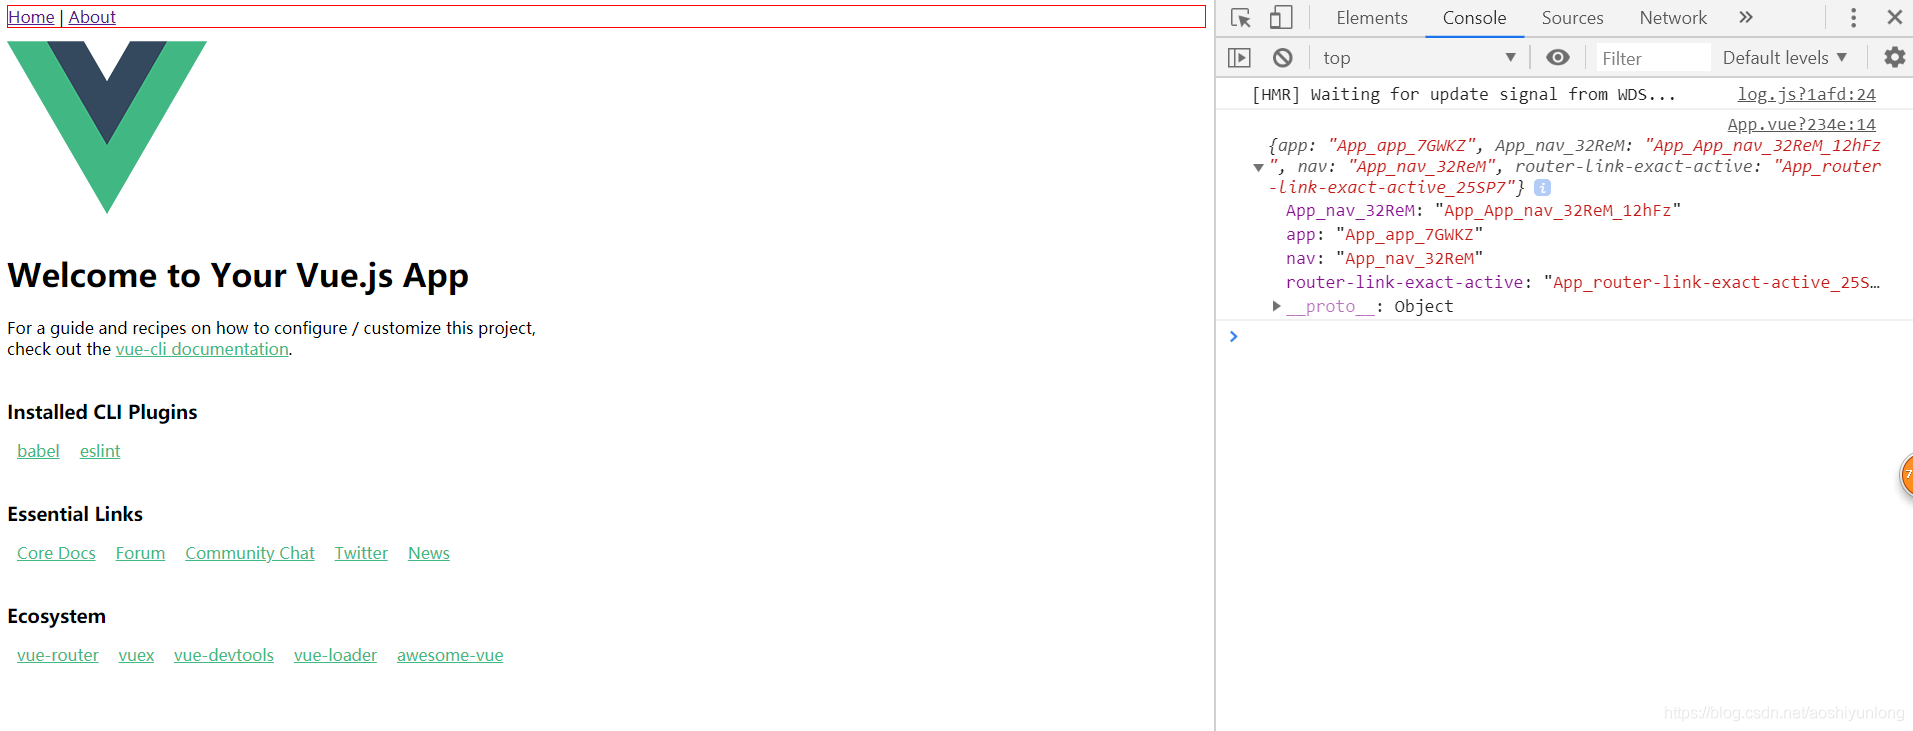Open the log.js?1afd:24 source link
Image resolution: width=1913 pixels, height=731 pixels.
point(1806,94)
